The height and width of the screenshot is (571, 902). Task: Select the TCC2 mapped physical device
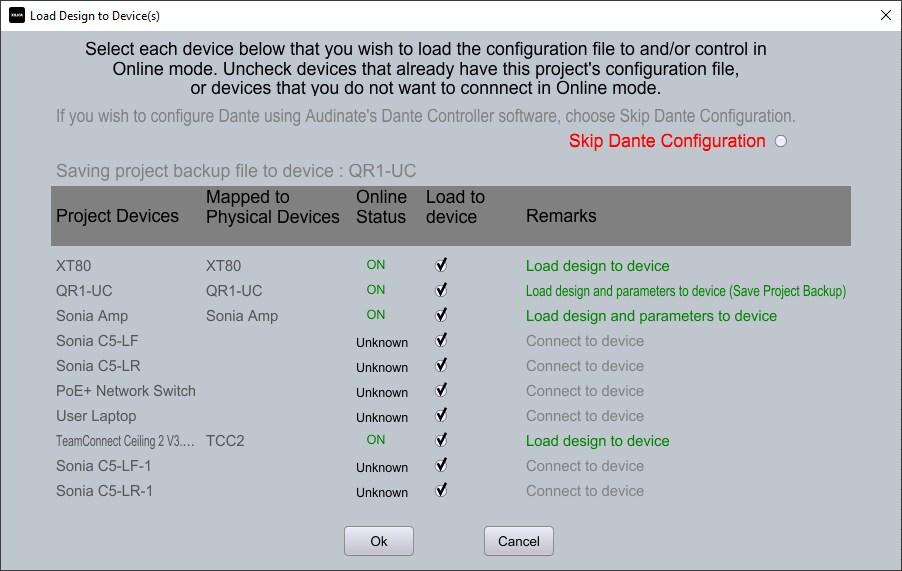tap(225, 441)
